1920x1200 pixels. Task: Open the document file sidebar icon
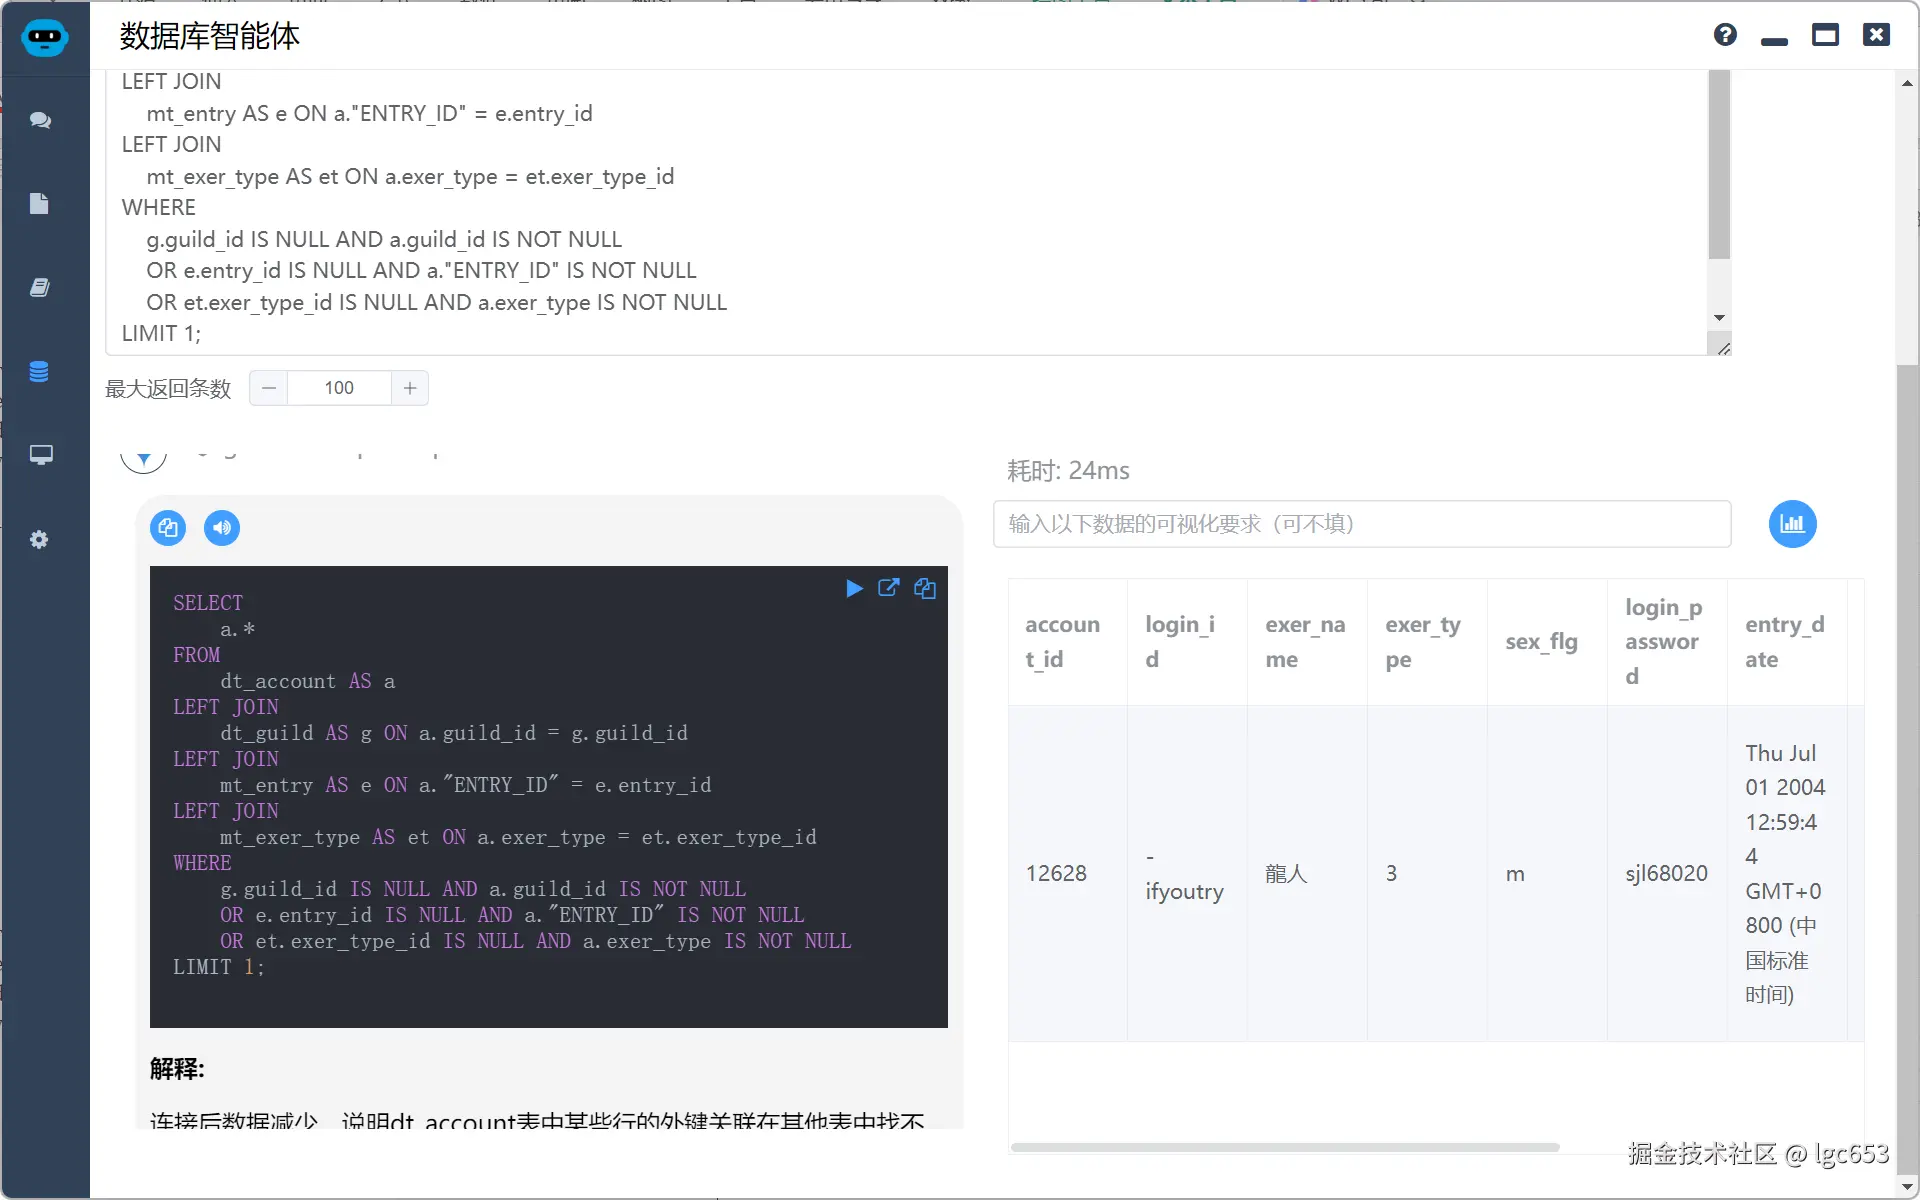click(x=39, y=204)
